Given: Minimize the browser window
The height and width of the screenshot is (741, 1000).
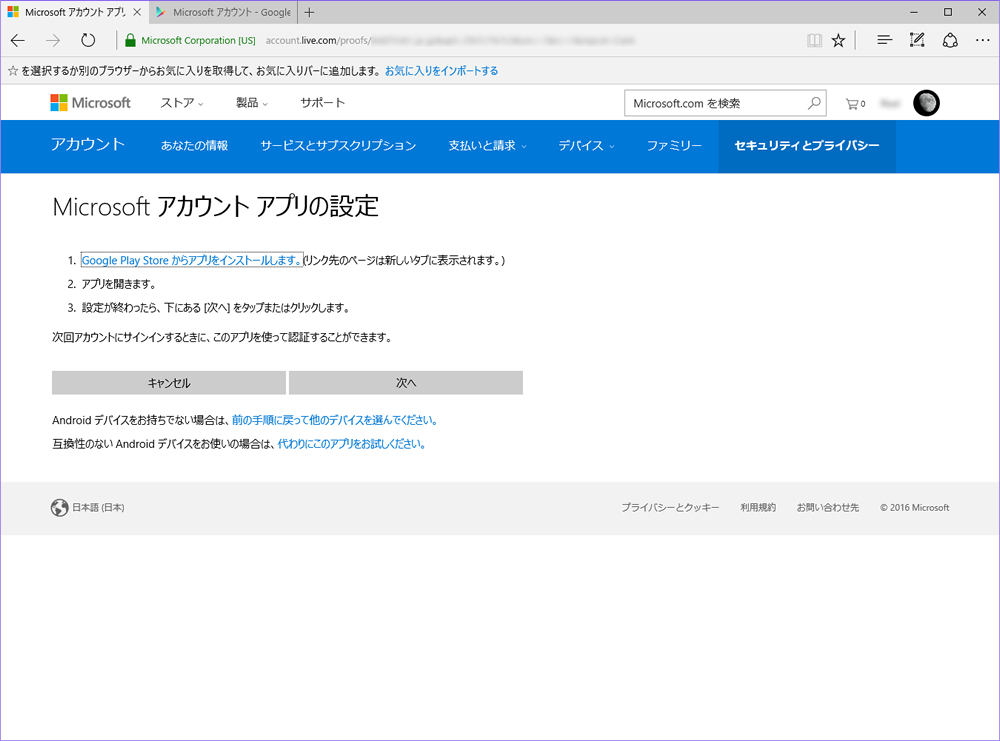Looking at the screenshot, I should (914, 12).
